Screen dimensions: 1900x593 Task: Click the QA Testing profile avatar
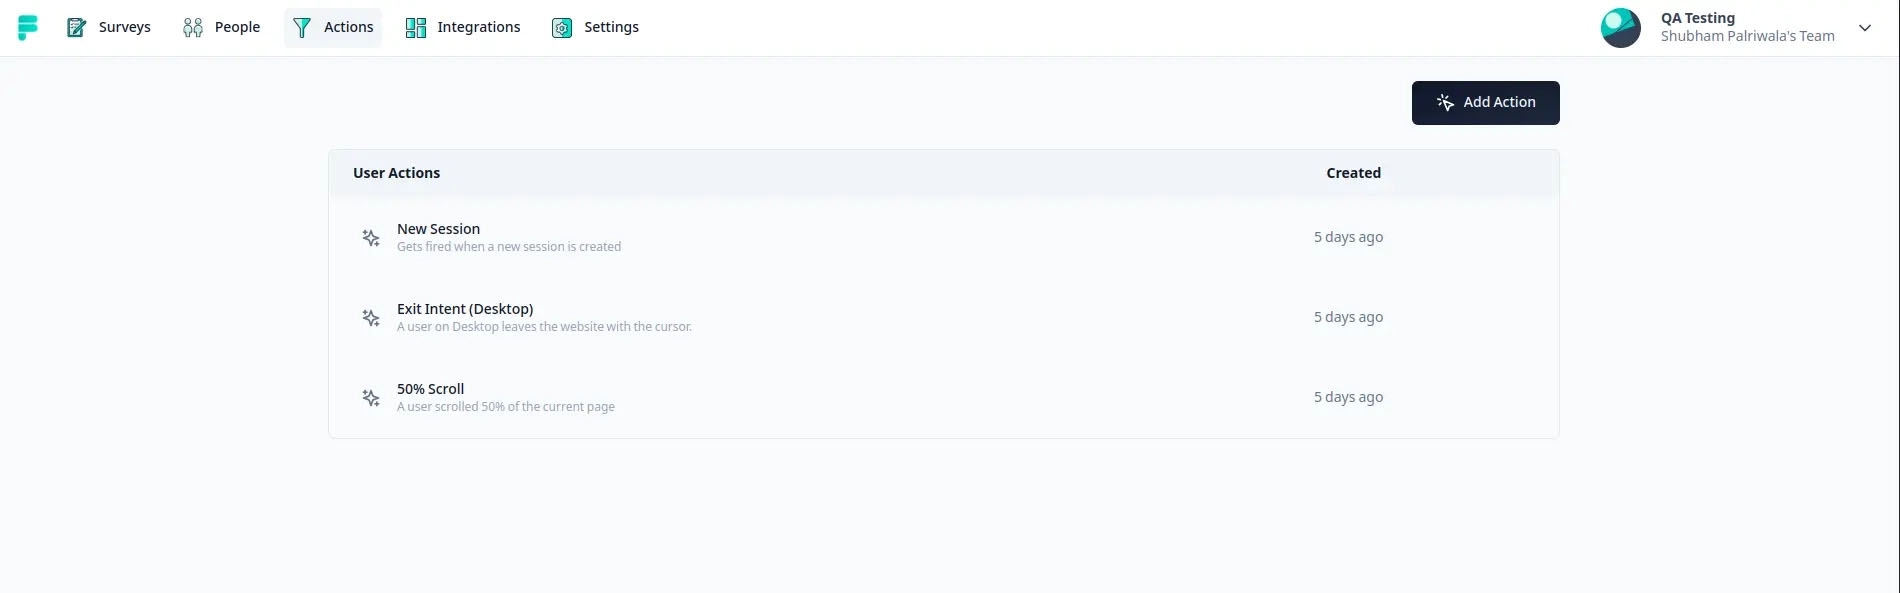coord(1620,28)
